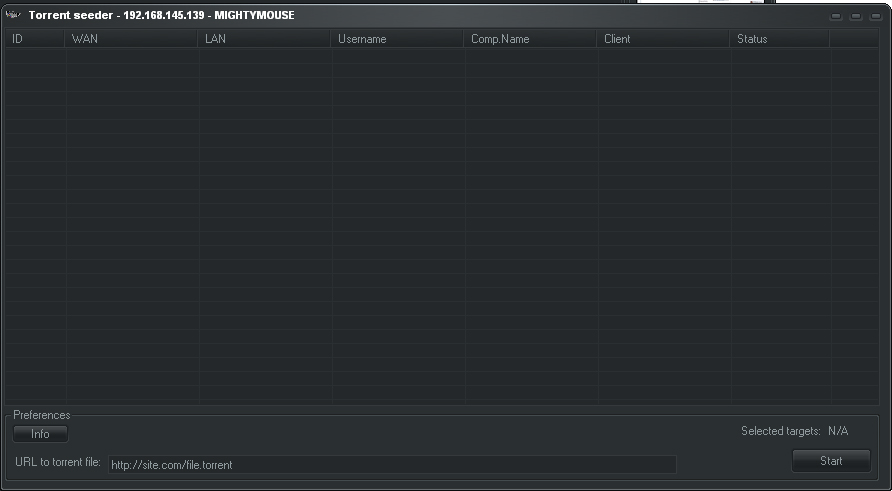Screen dimensions: 892x491
Task: Sort the list by Client column
Action: tap(663, 39)
